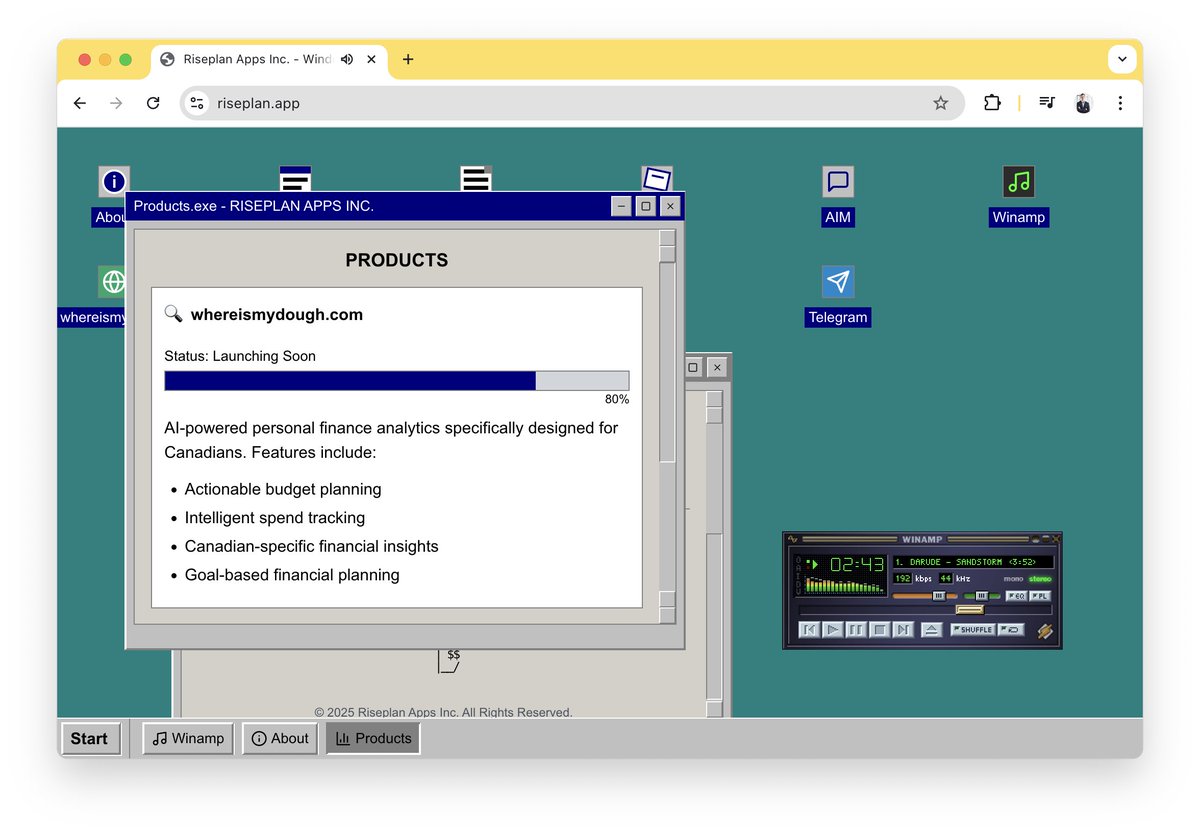
Task: Close the window behind Products.exe
Action: point(717,368)
